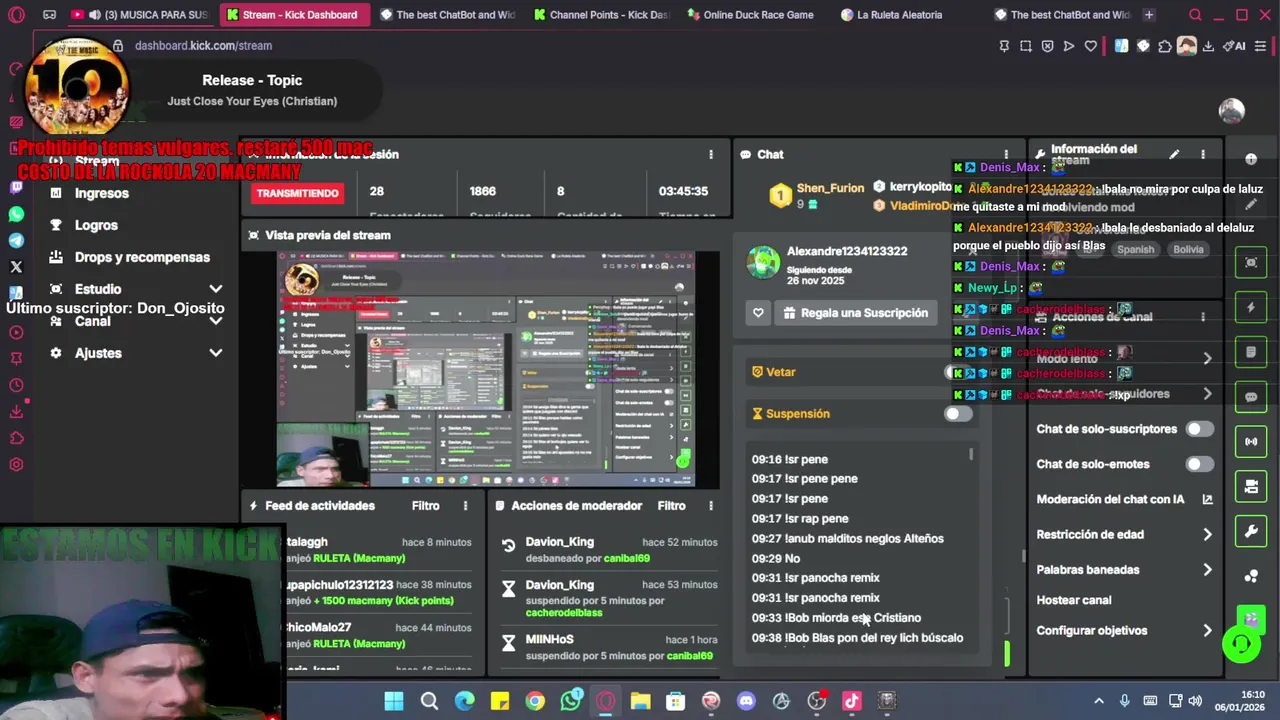Click the Spanish language tag

point(1135,249)
